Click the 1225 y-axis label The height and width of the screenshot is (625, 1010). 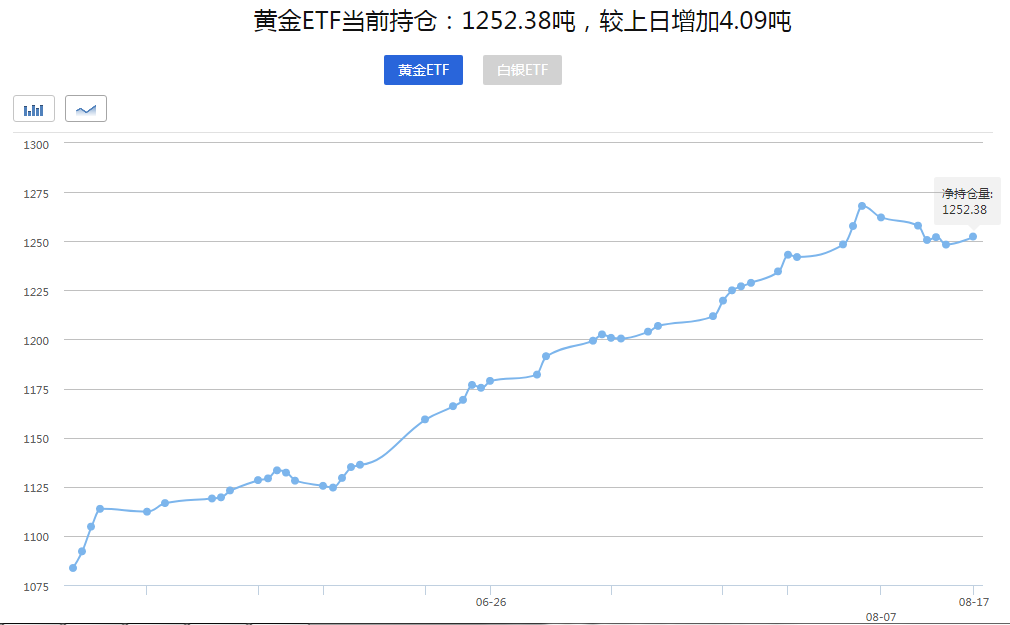point(36,292)
